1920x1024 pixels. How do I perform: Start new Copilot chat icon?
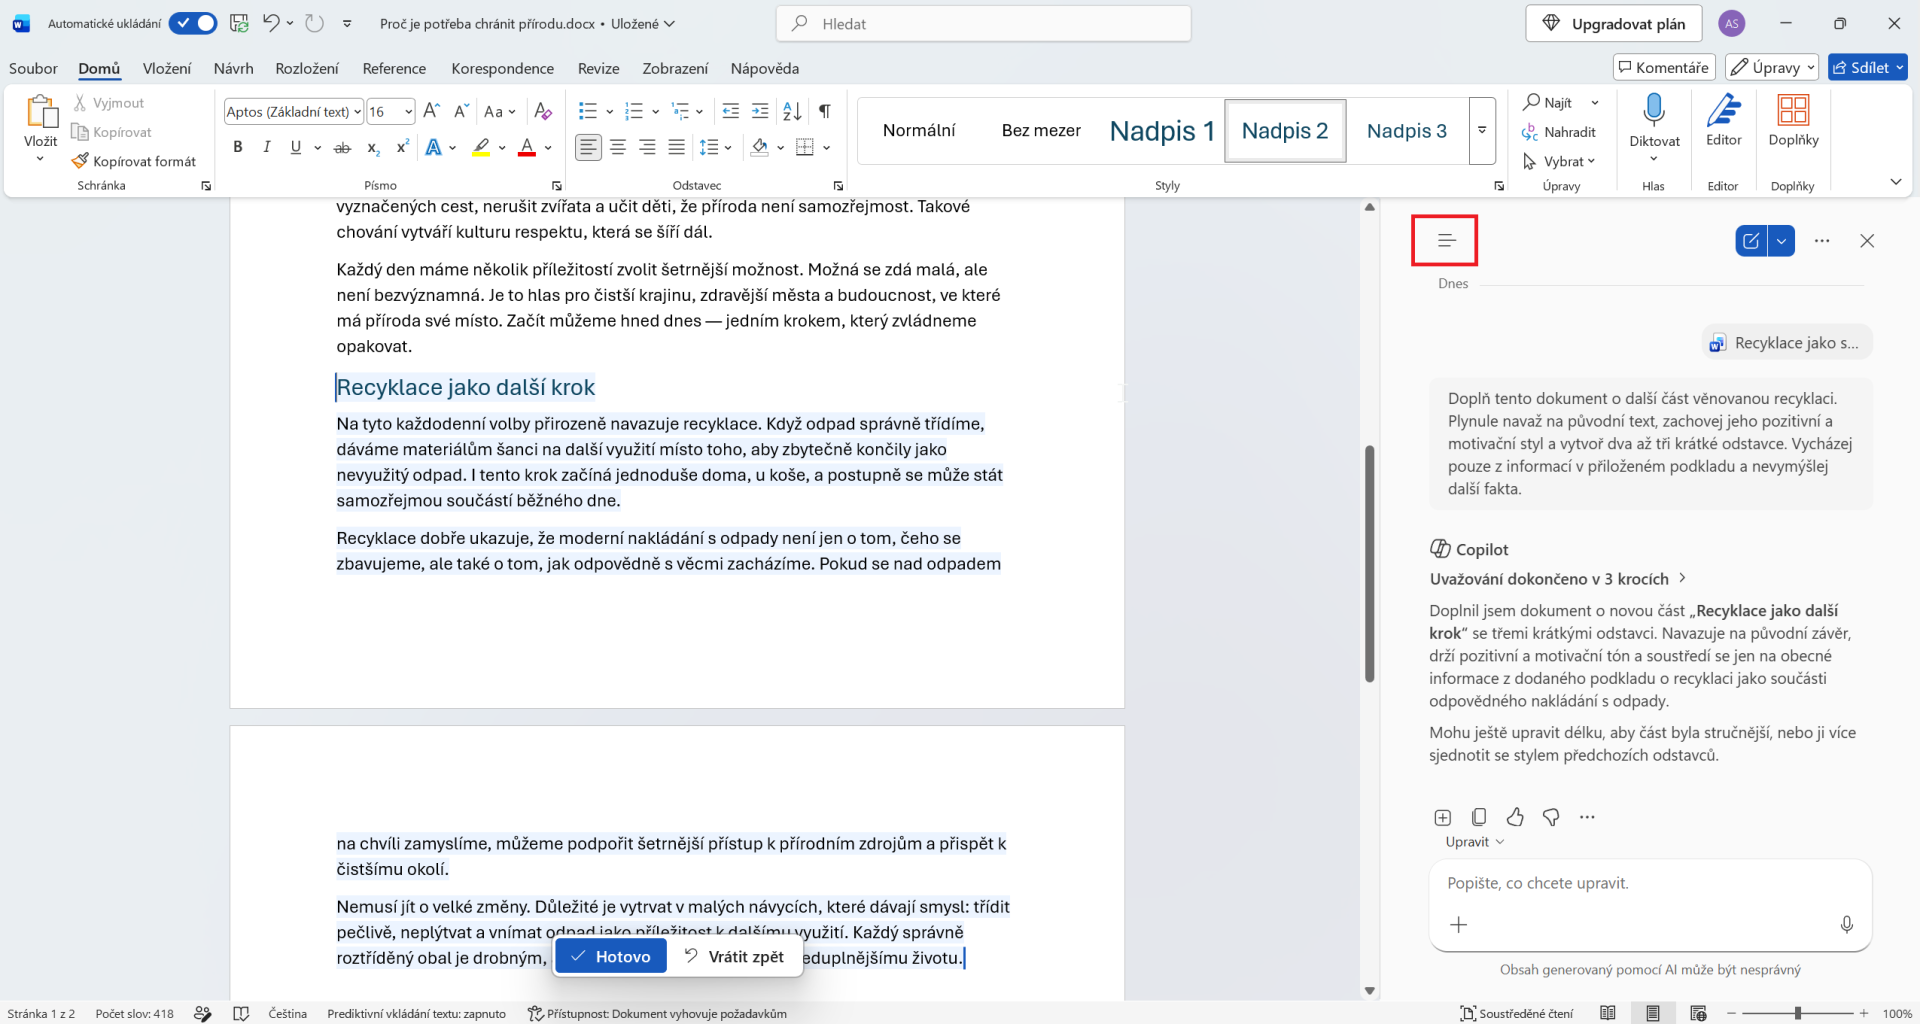[1751, 241]
